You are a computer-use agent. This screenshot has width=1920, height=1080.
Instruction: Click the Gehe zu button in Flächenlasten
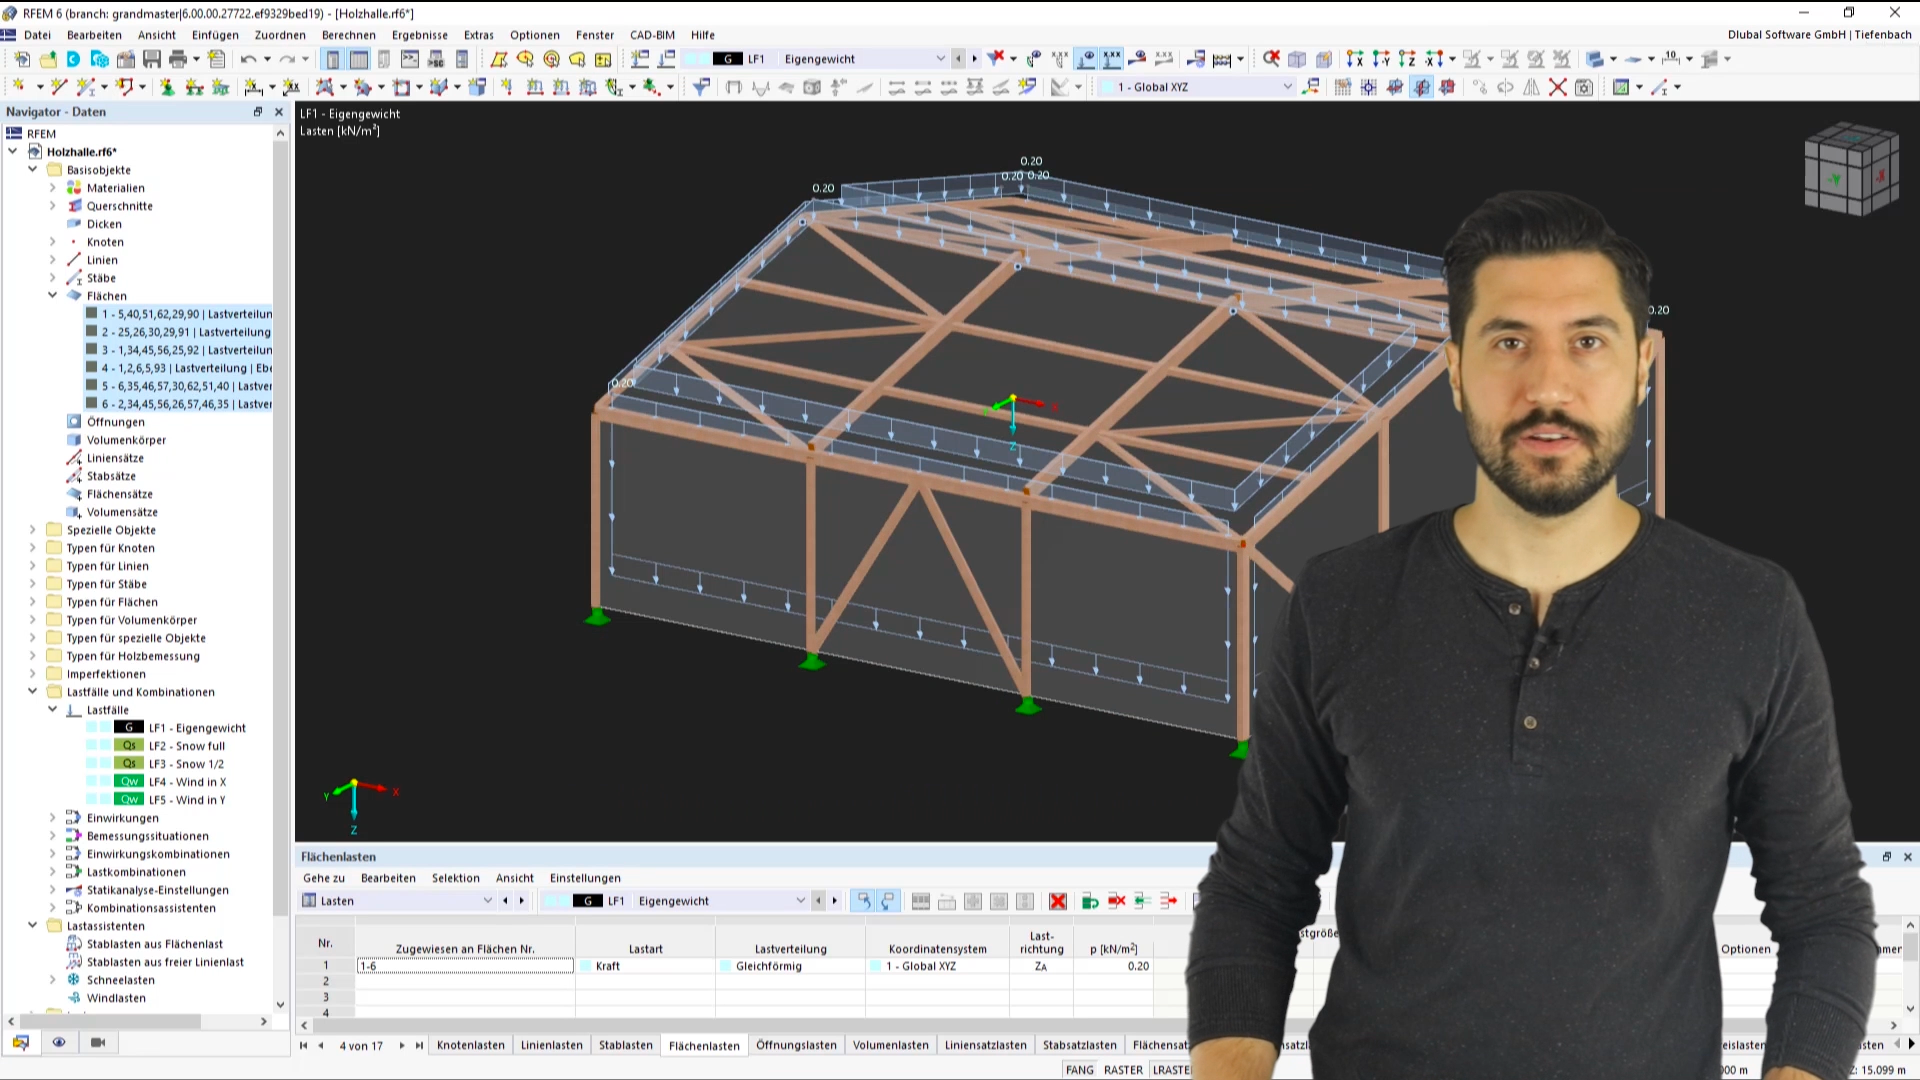coord(323,877)
